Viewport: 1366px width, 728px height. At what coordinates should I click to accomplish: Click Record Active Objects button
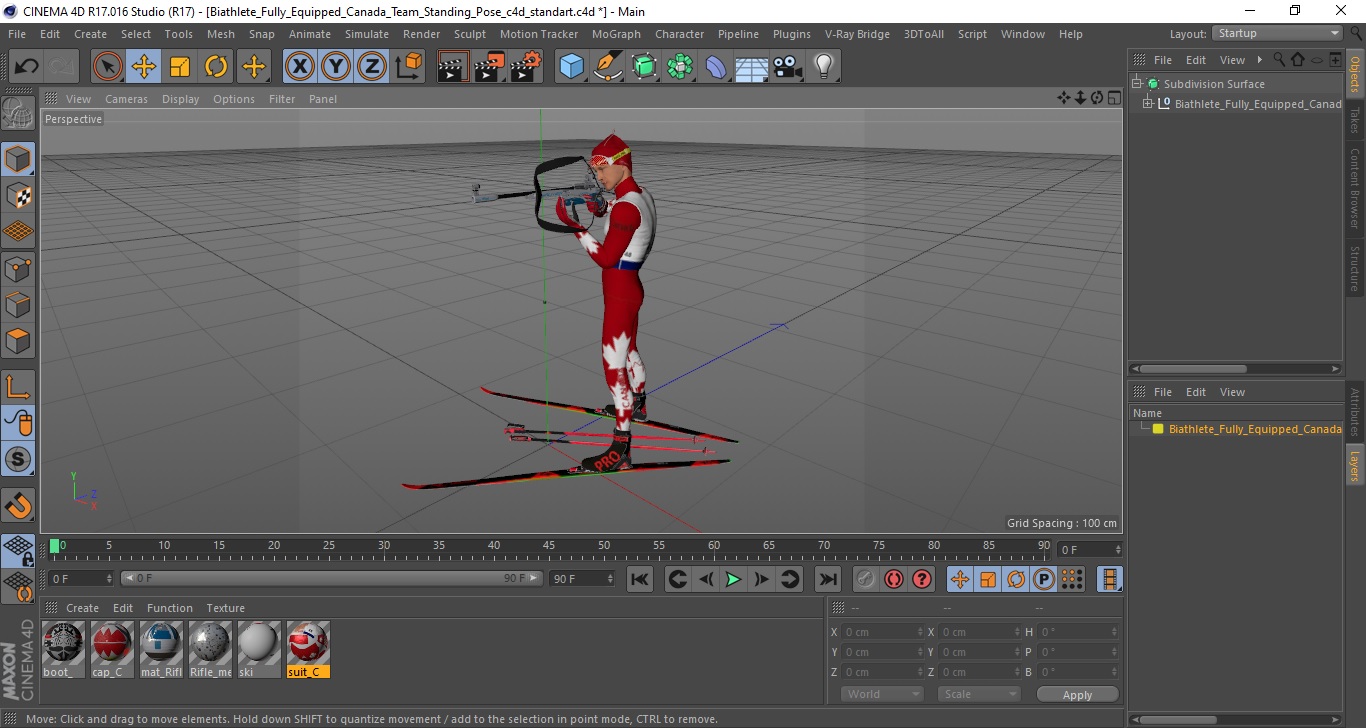click(866, 579)
